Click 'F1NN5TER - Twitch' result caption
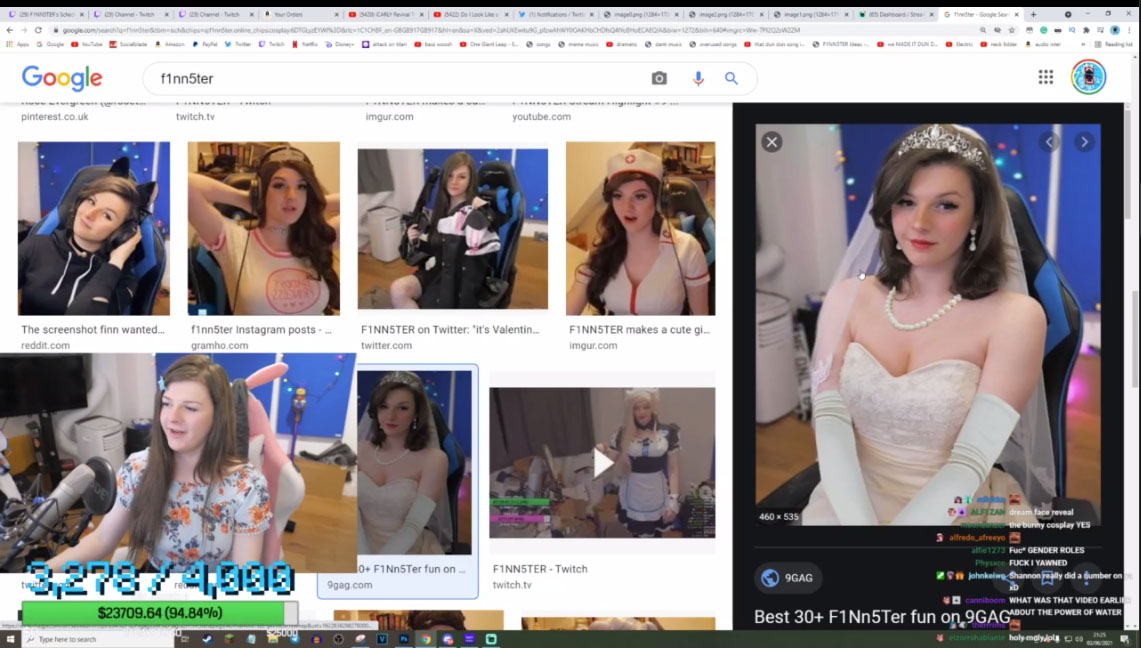The width and height of the screenshot is (1141, 648). click(540, 569)
